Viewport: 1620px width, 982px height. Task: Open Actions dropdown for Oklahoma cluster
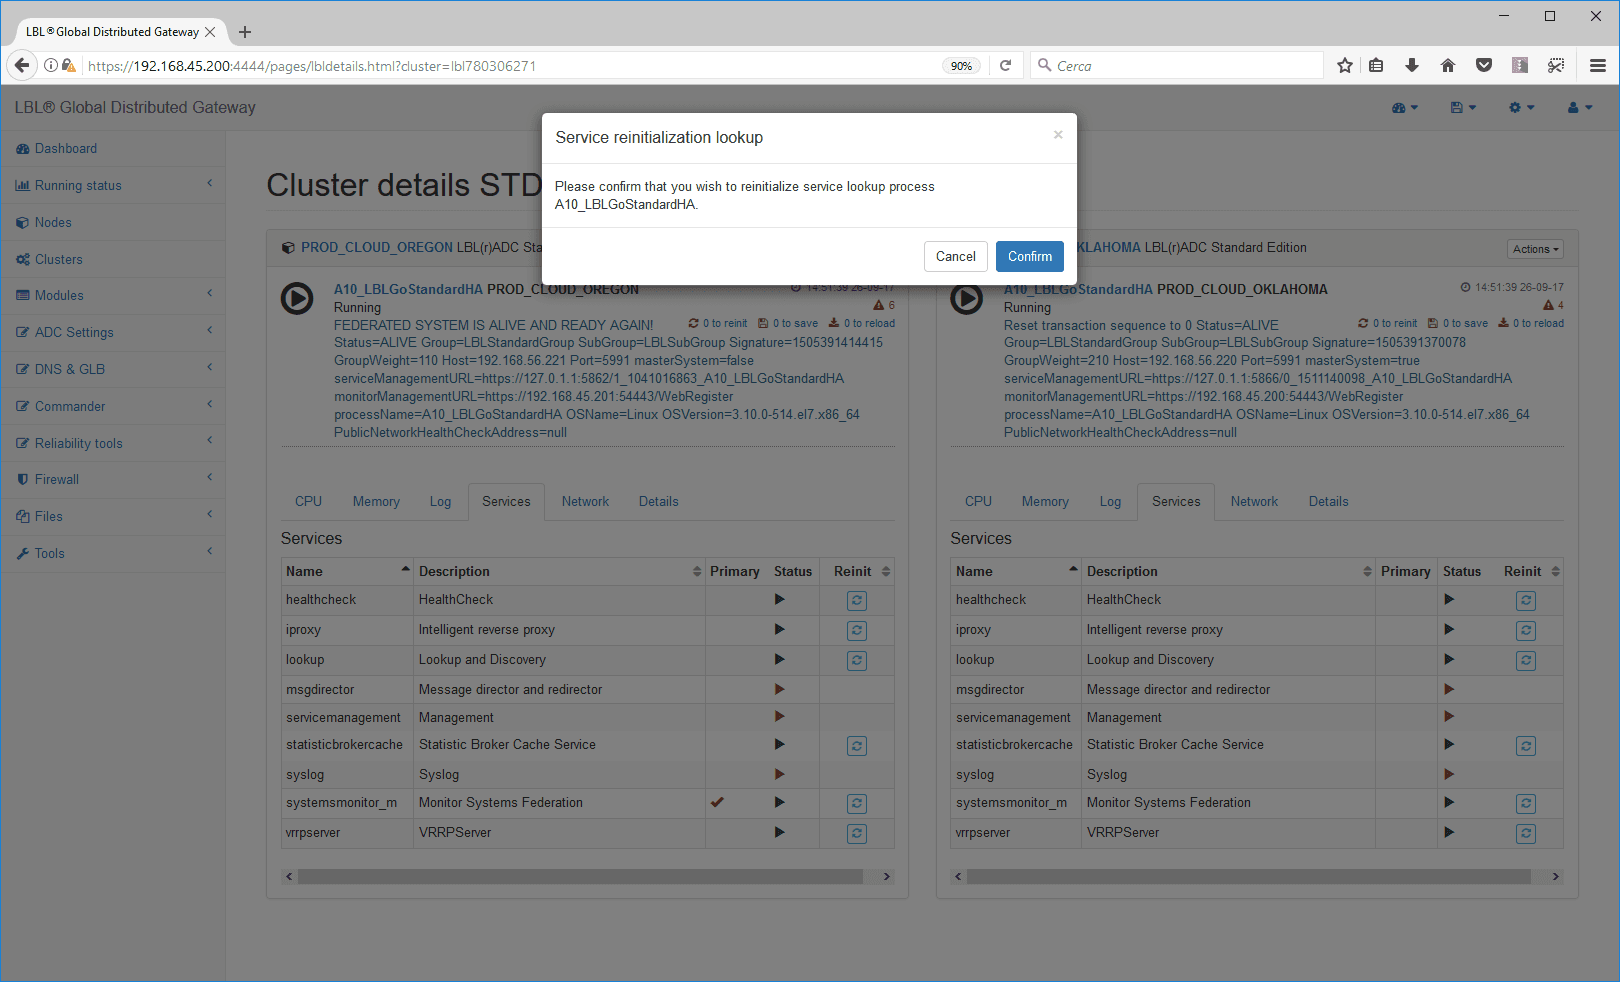1535,249
